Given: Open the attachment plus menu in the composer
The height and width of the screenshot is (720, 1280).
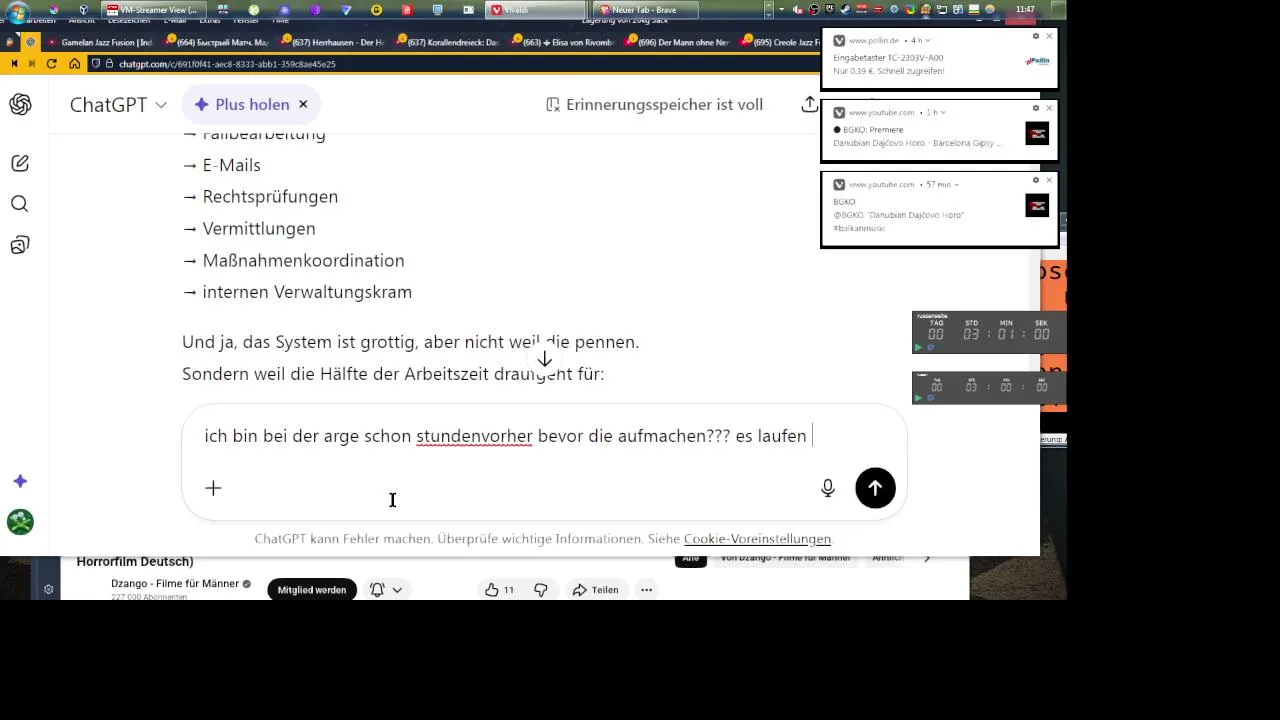Looking at the screenshot, I should [213, 488].
